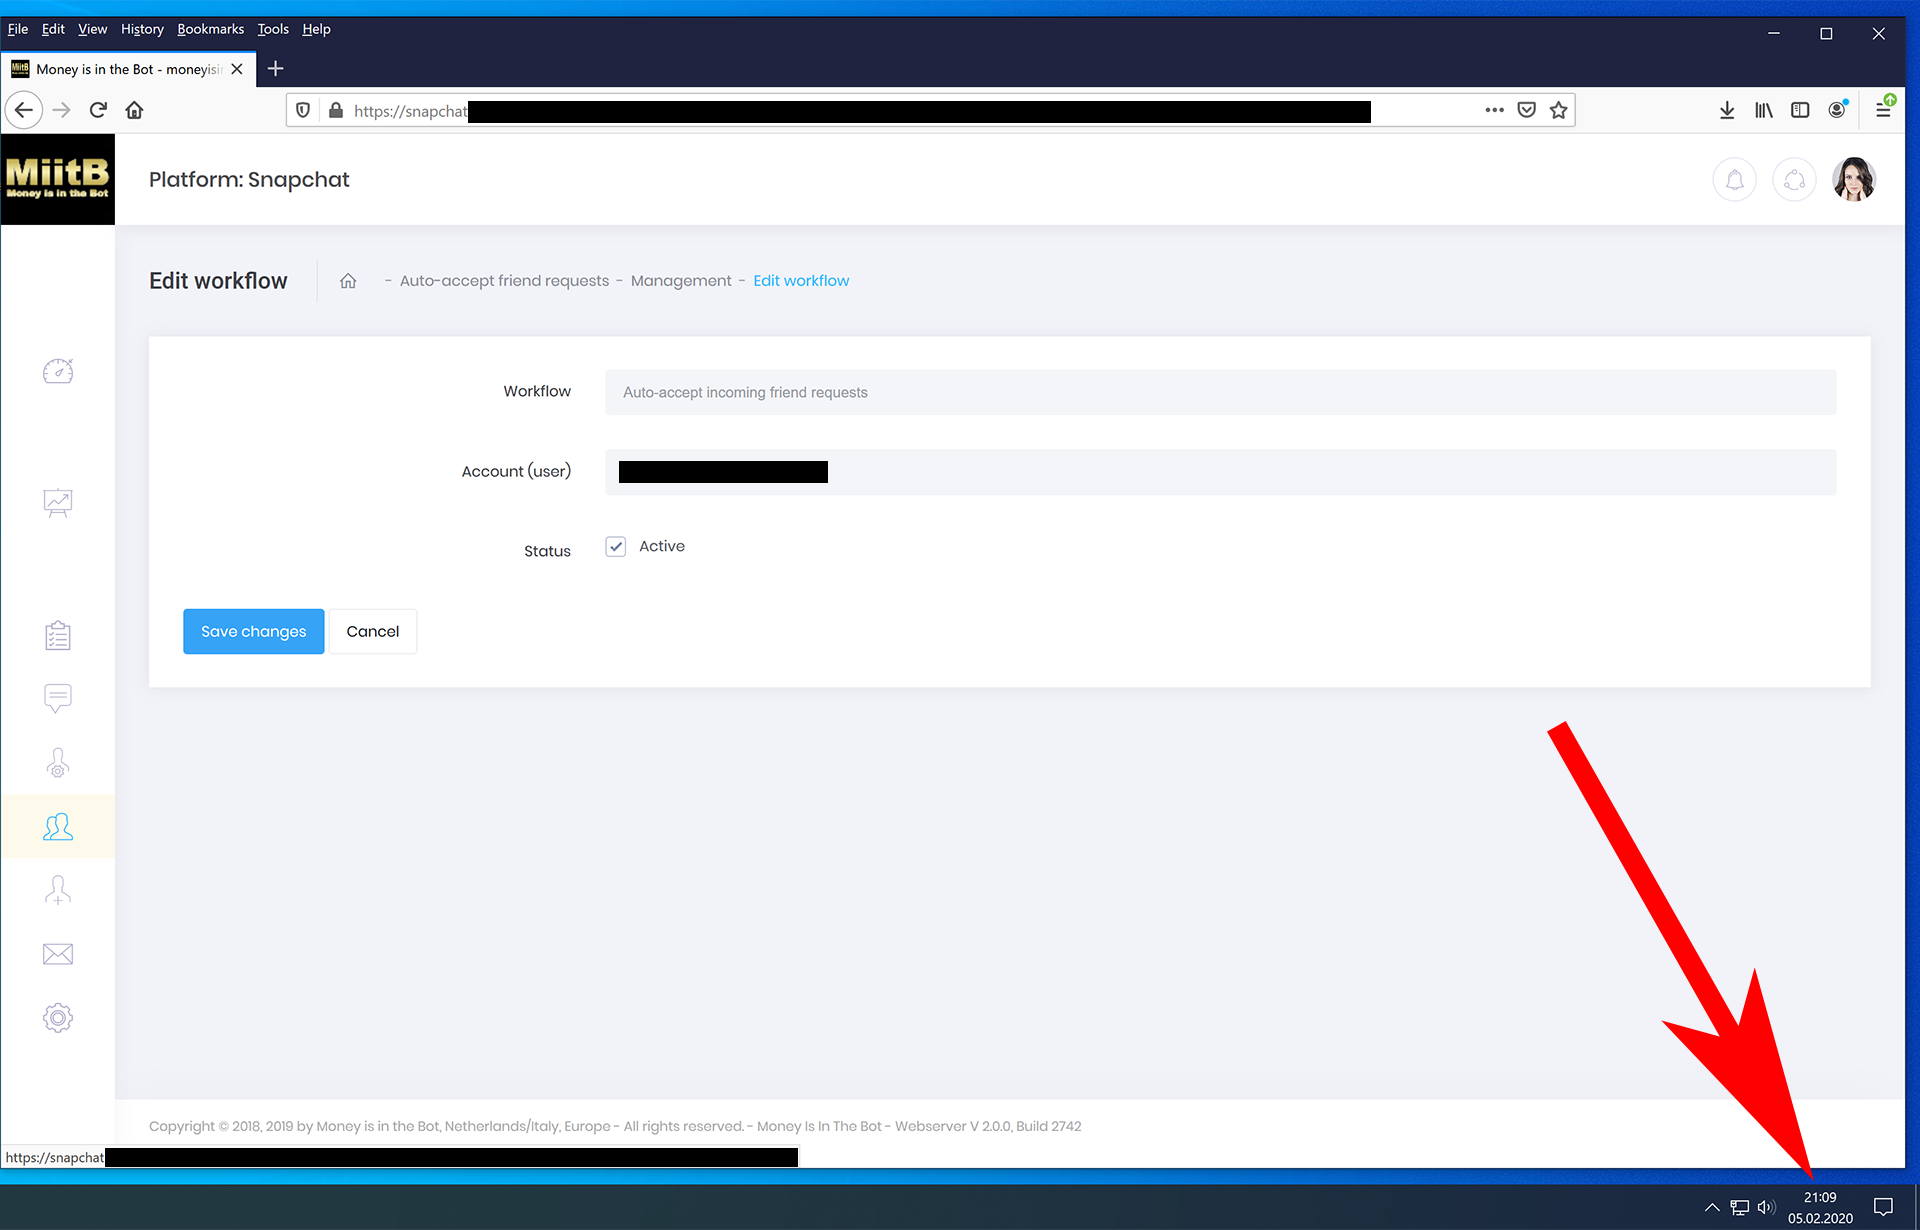Open the Tools menu

point(273,29)
